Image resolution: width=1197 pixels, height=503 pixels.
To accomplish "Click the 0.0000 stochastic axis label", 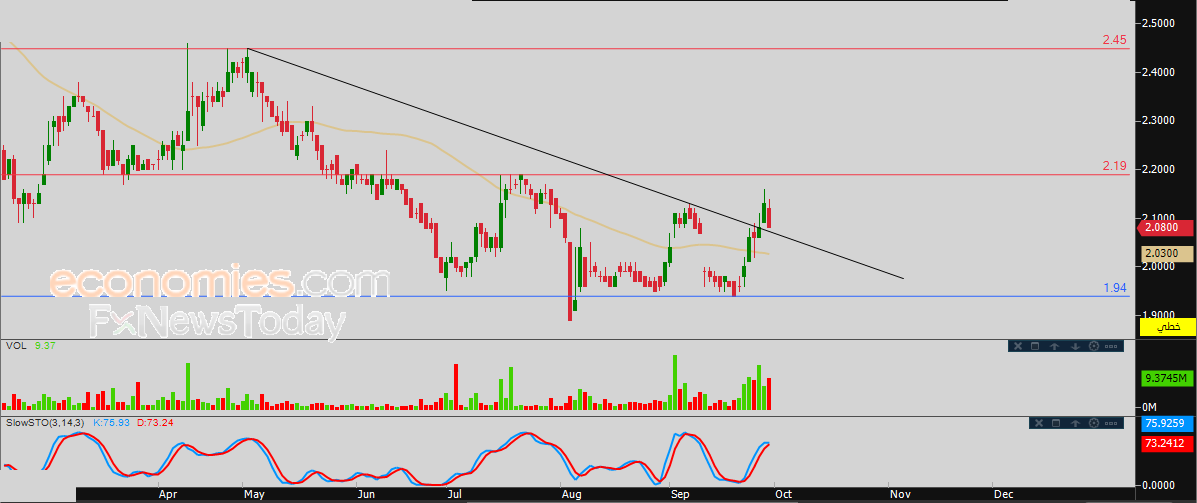I will [x=1160, y=485].
